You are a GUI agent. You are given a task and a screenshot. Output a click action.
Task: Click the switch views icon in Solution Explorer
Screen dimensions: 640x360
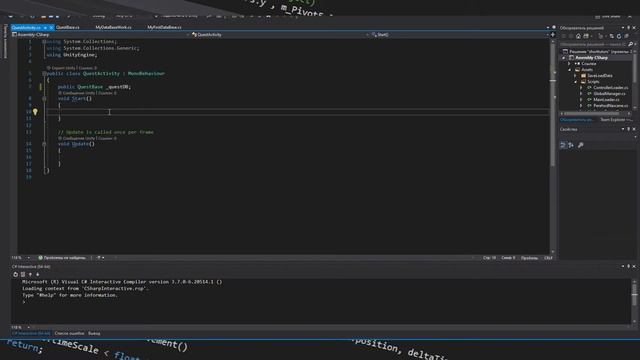point(586,36)
